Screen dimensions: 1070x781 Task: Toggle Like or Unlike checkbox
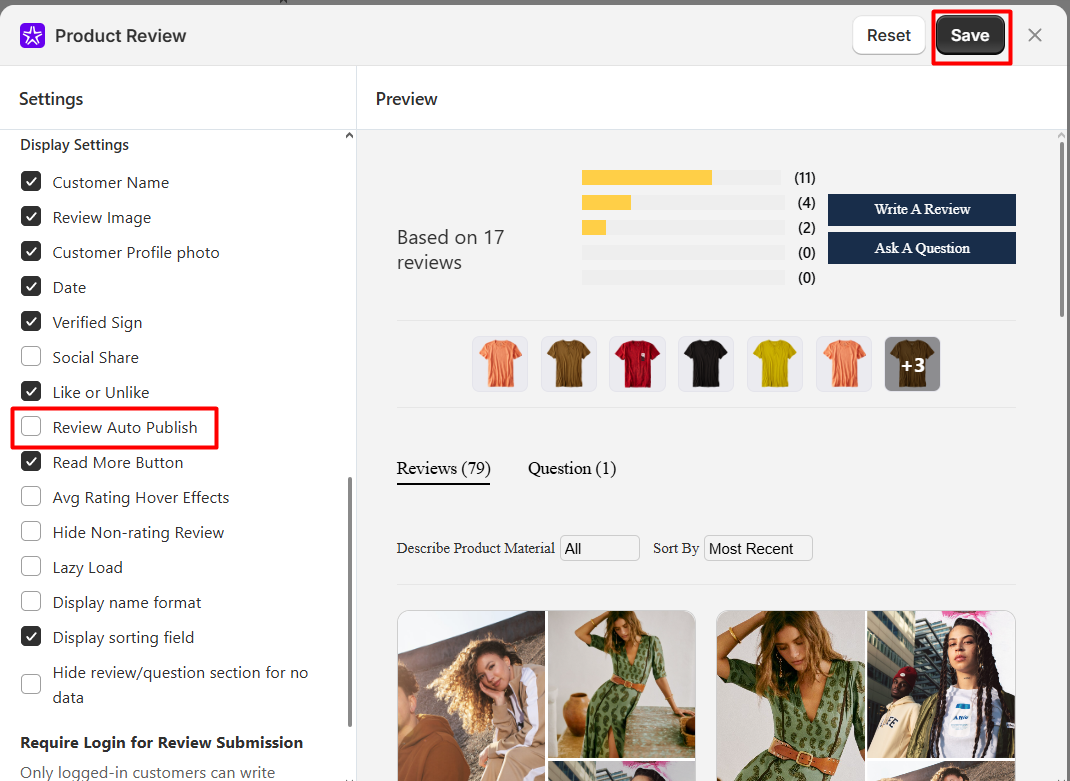[31, 391]
